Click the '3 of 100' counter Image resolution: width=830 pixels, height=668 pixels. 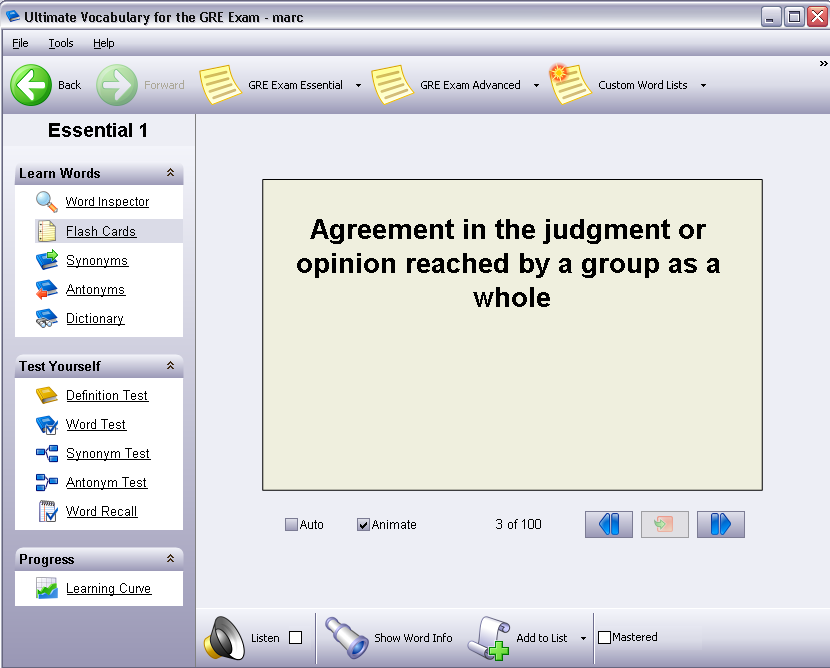pos(518,525)
